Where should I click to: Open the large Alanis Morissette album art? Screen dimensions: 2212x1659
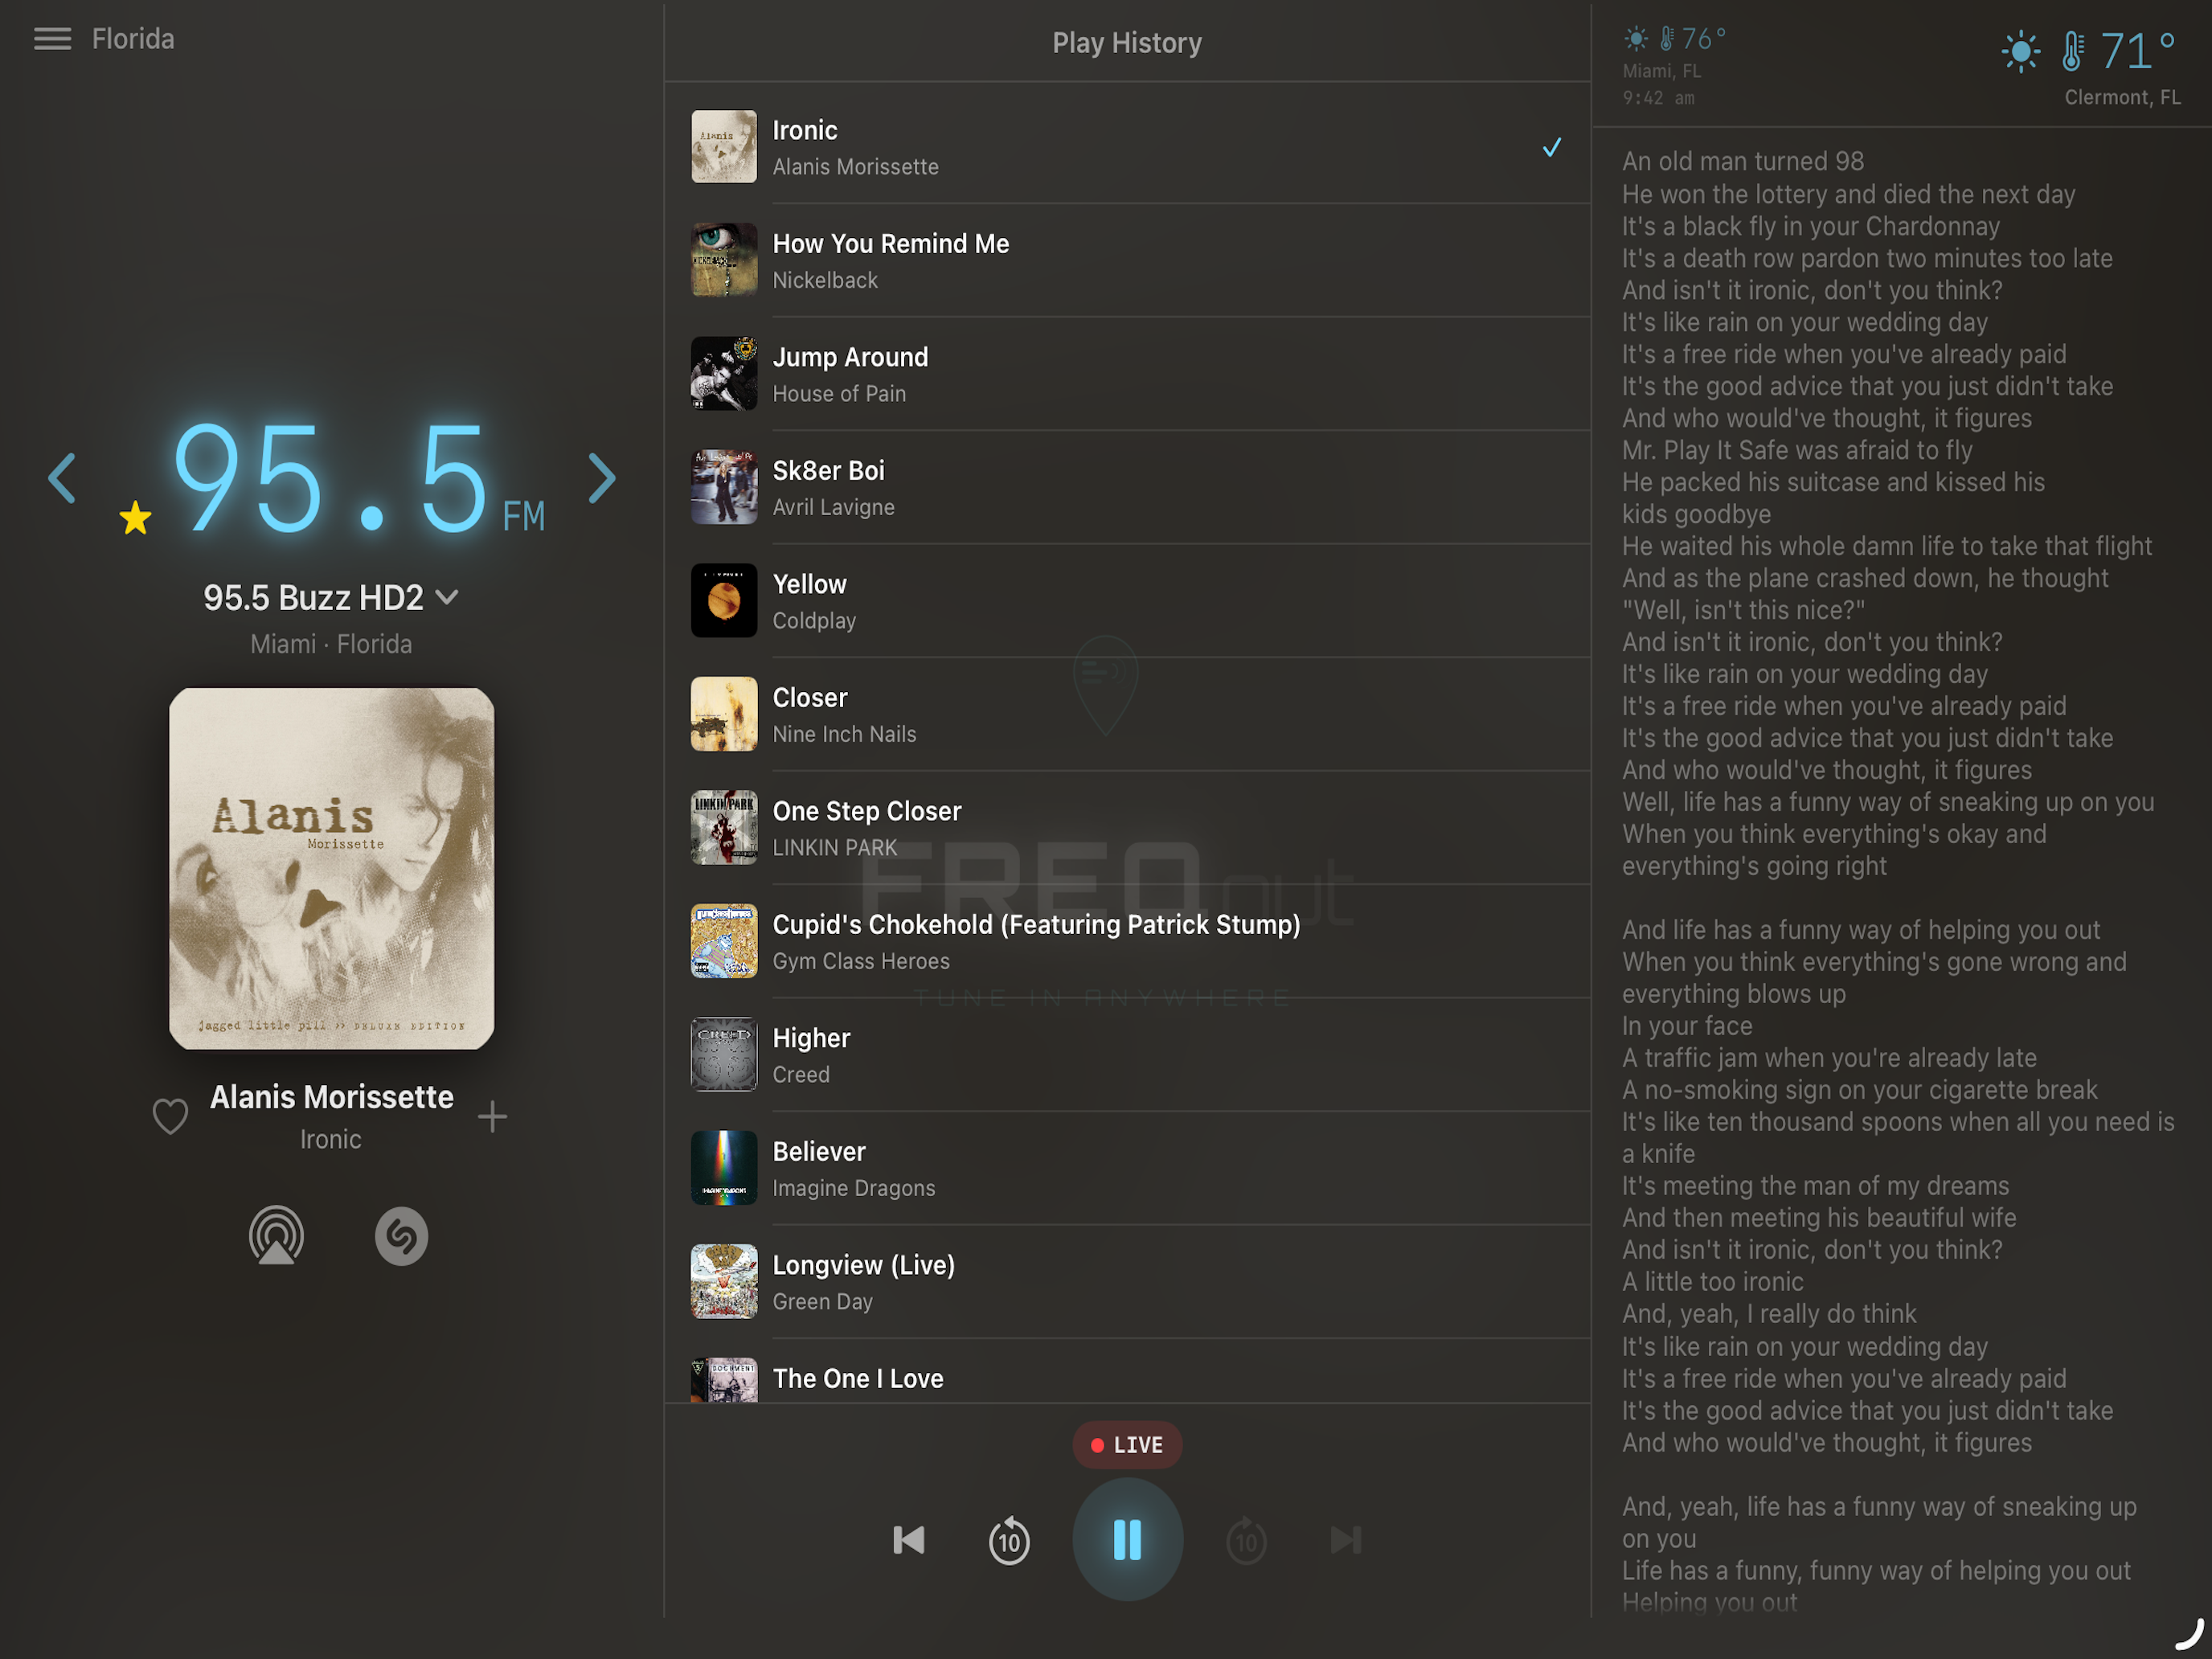331,868
